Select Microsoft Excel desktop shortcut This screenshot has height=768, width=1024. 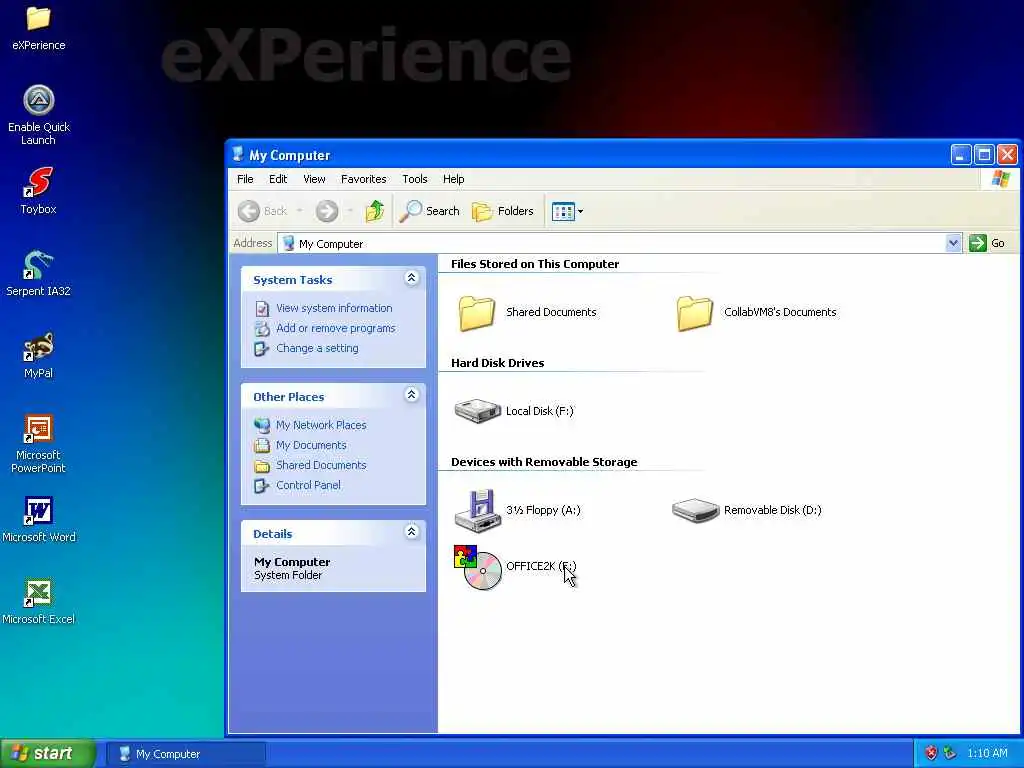(39, 601)
